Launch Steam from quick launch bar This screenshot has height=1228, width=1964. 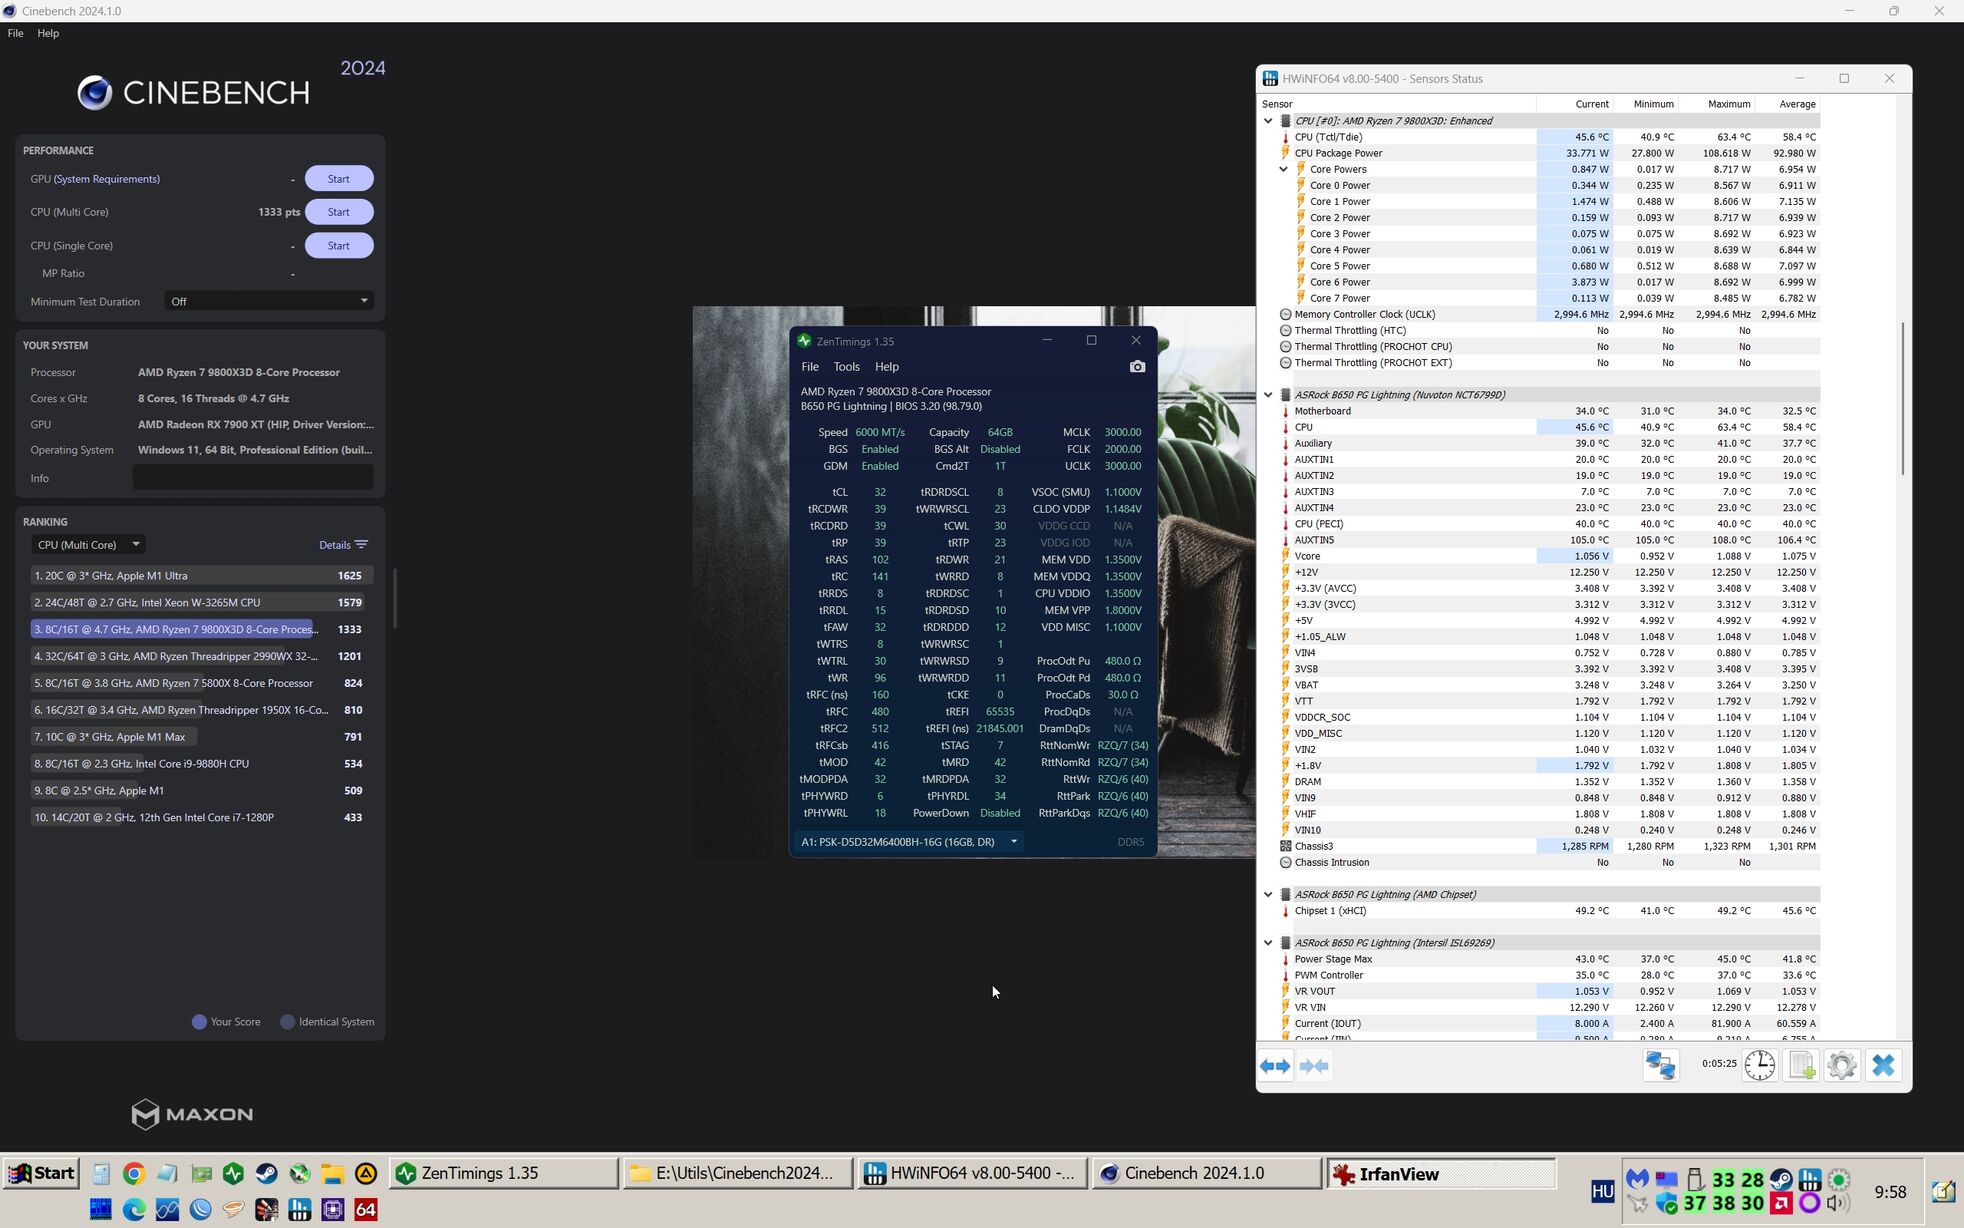266,1174
